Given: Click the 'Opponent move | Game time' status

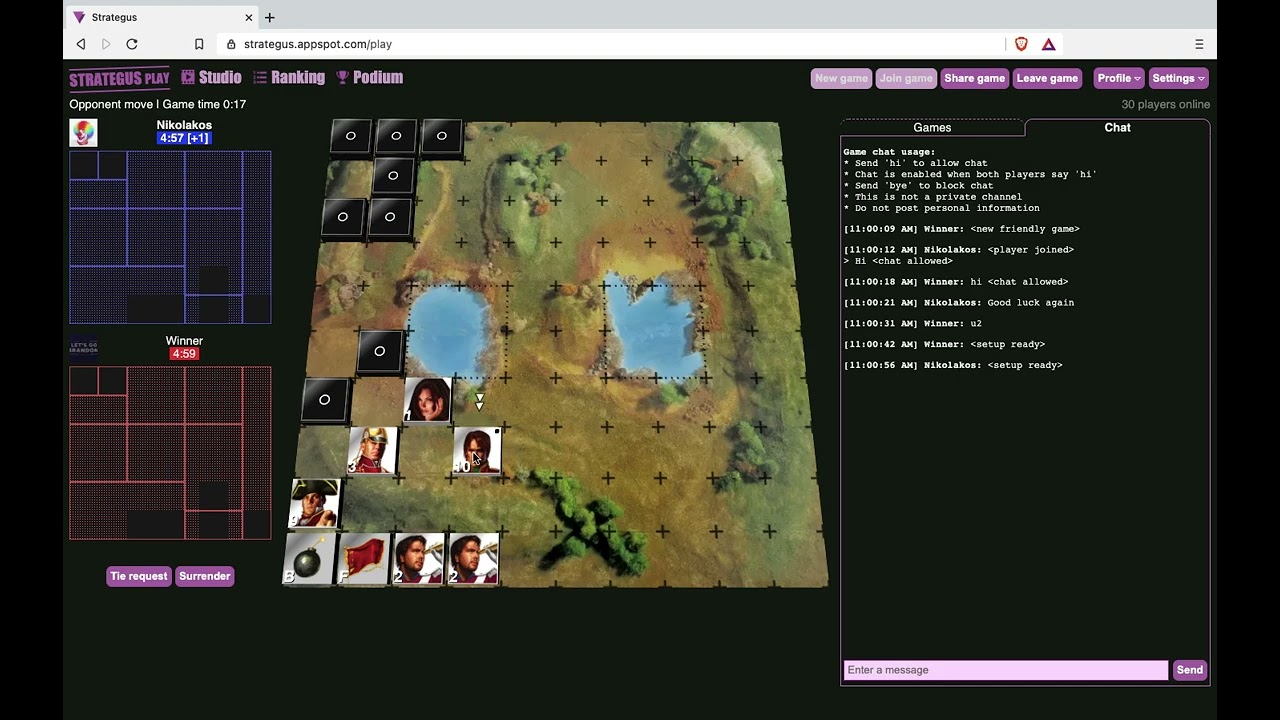Looking at the screenshot, I should coord(157,104).
